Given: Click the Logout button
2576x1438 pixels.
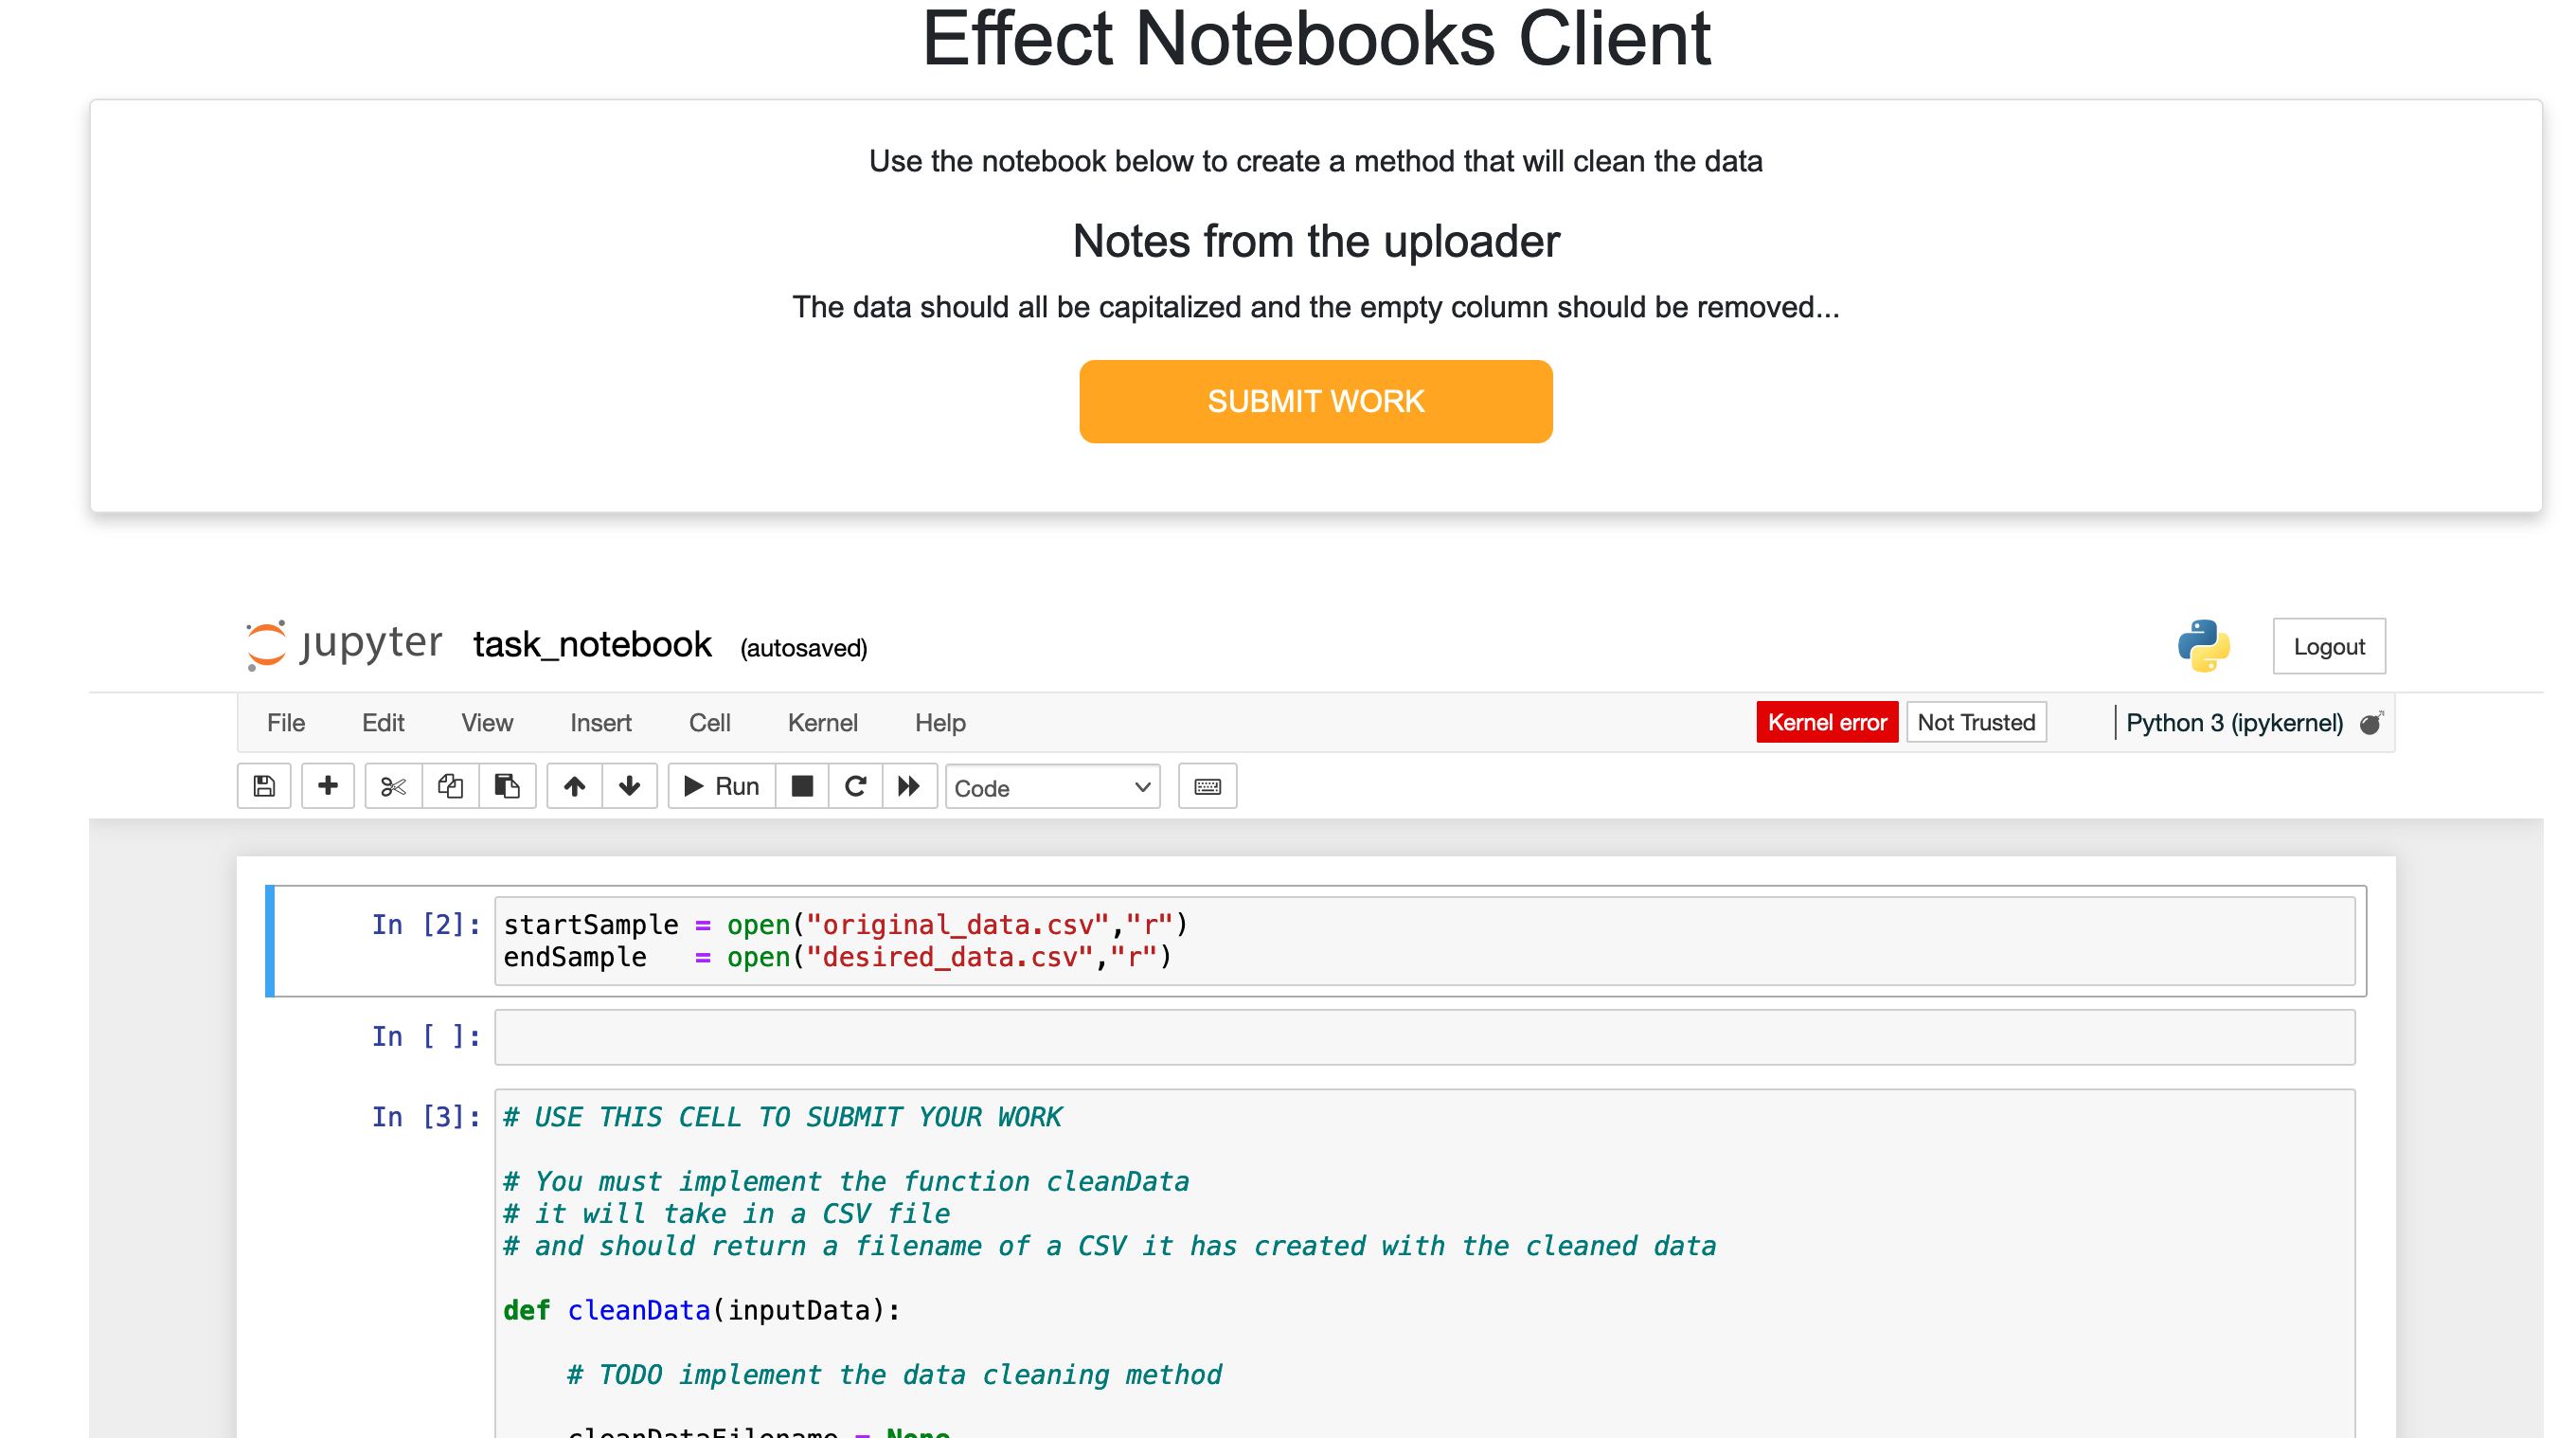Looking at the screenshot, I should coord(2328,646).
